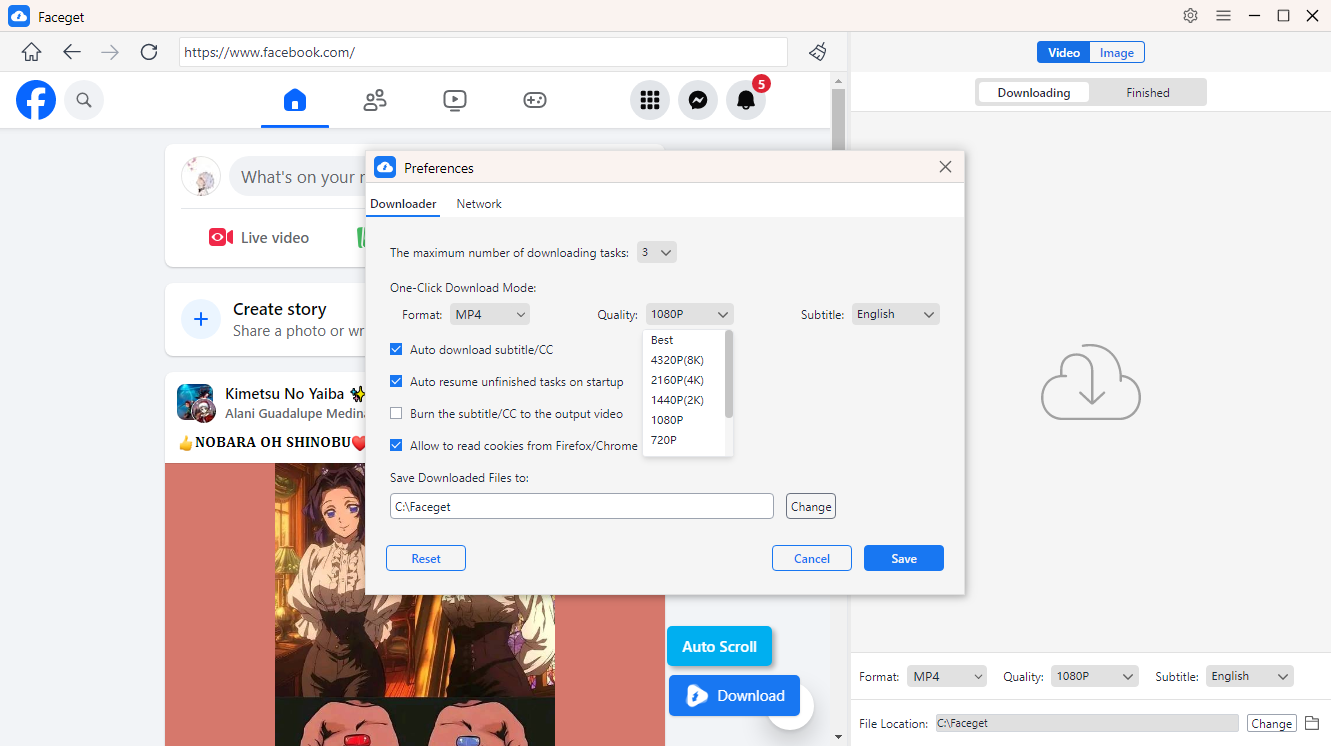Open the user profile avatar in composer
1331x746 pixels.
pos(201,176)
